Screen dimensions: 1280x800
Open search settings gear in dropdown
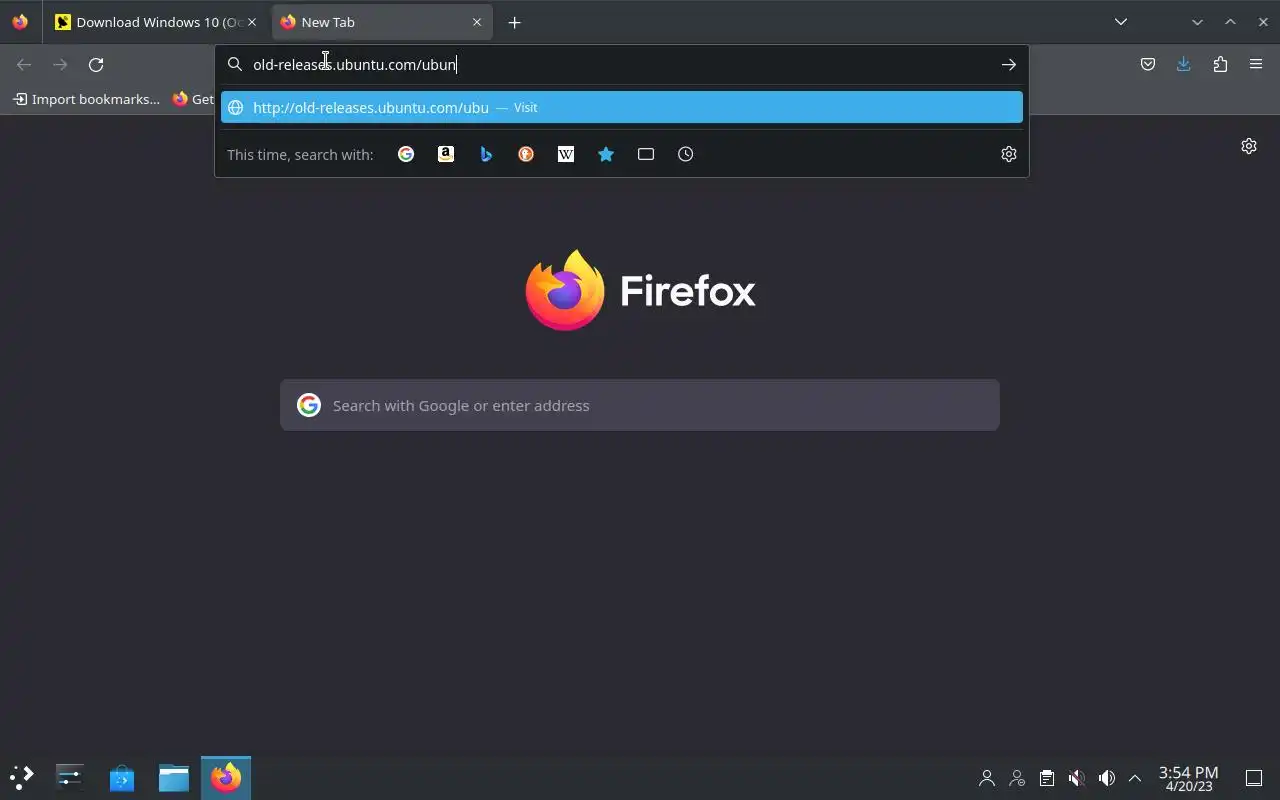click(x=1009, y=154)
